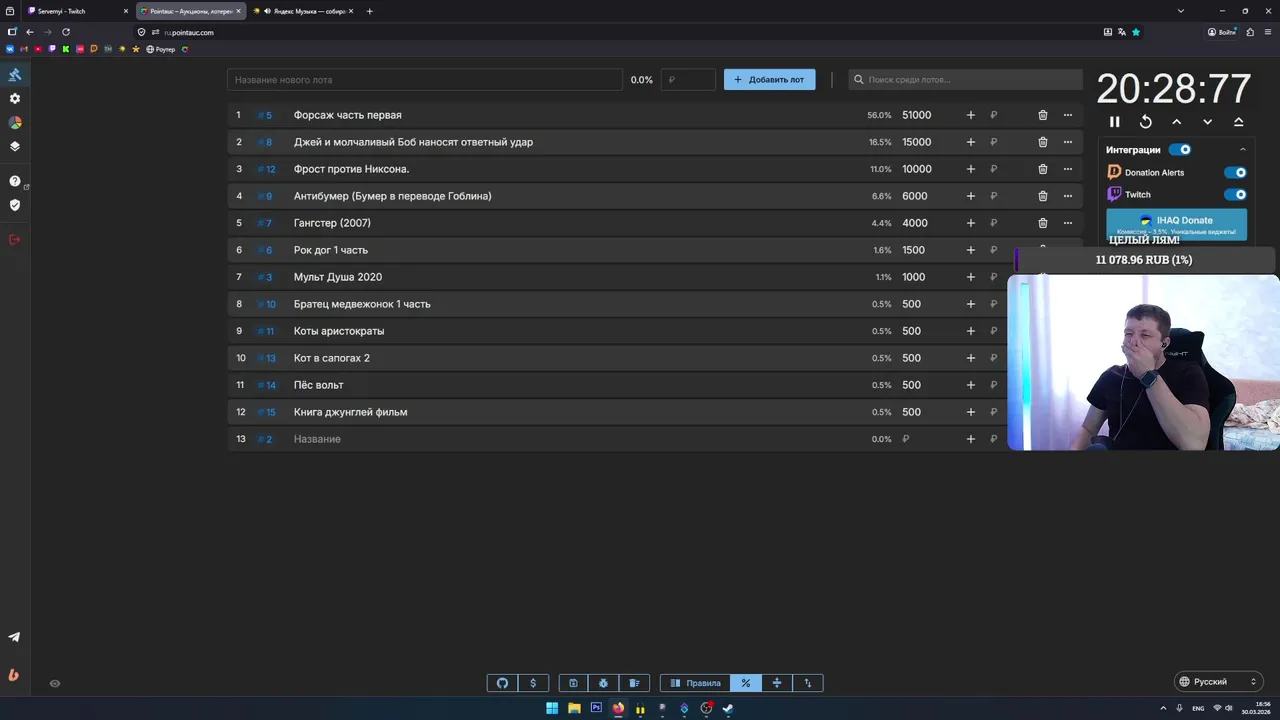Viewport: 1280px width, 720px height.
Task: Toggle the eye visibility icon at bottom left
Action: pyautogui.click(x=55, y=684)
